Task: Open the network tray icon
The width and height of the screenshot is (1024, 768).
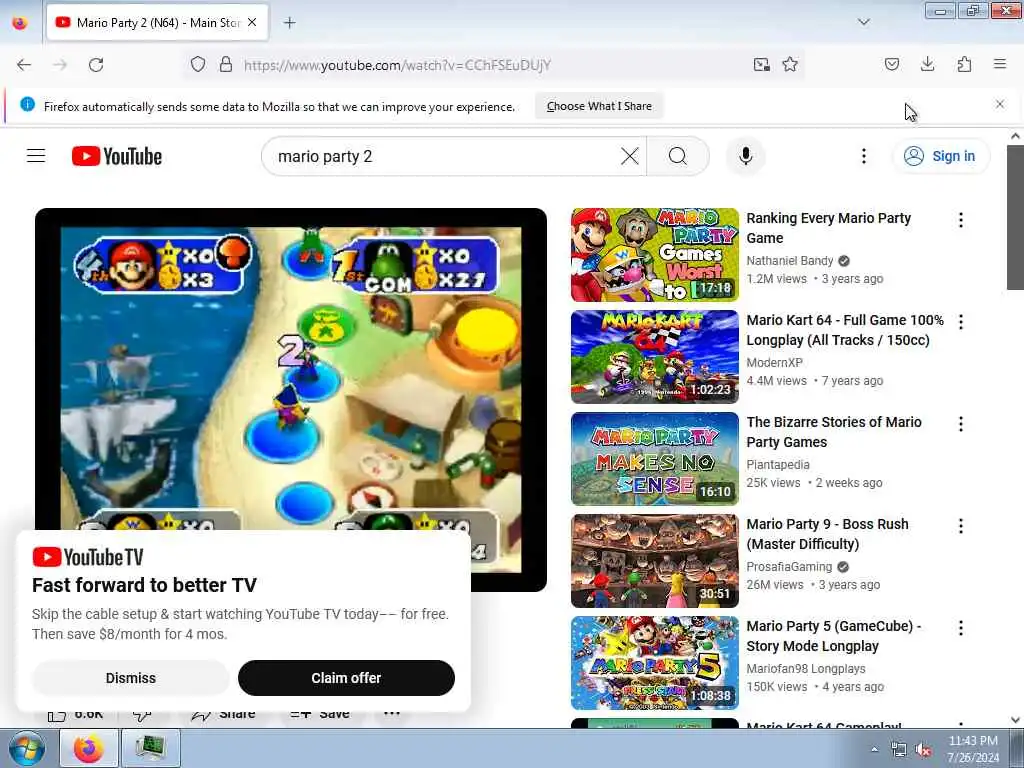Action: tap(899, 750)
